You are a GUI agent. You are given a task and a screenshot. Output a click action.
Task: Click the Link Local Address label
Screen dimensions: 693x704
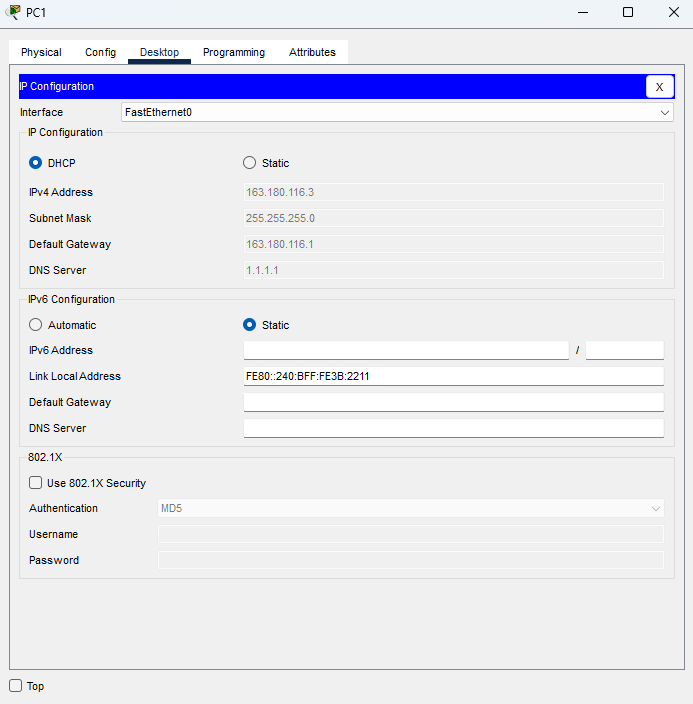pyautogui.click(x=75, y=376)
